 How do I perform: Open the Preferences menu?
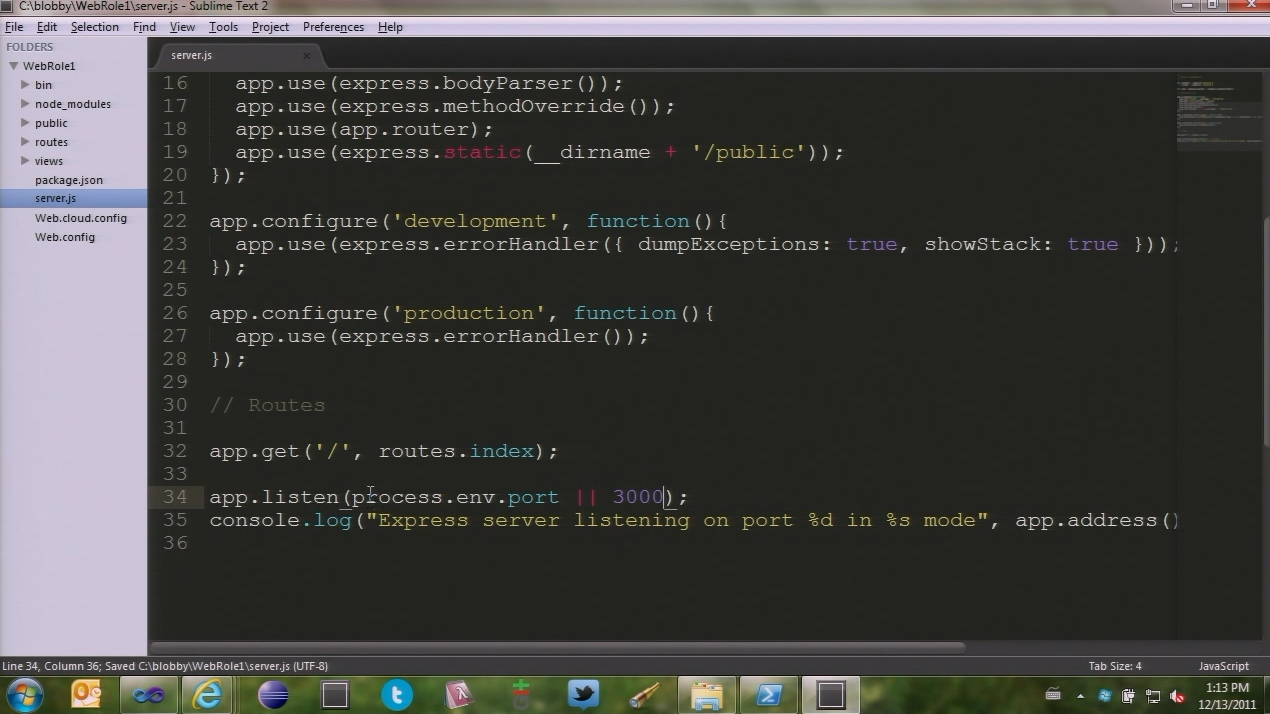click(x=333, y=27)
